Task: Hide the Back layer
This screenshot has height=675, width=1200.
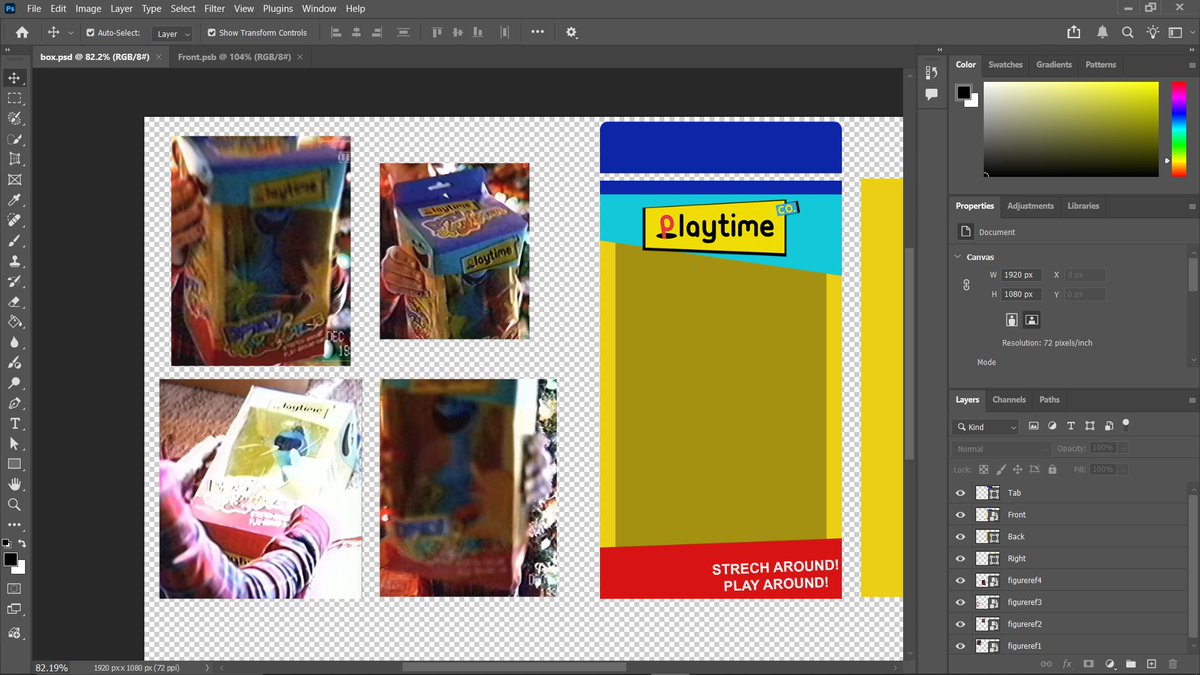Action: coord(960,537)
